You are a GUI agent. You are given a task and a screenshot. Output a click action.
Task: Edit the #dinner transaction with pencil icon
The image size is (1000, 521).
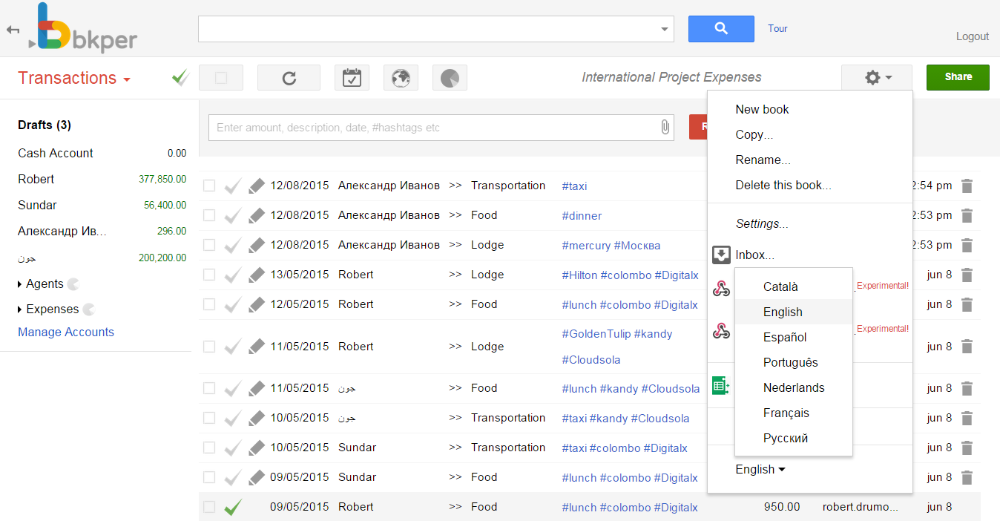point(256,216)
